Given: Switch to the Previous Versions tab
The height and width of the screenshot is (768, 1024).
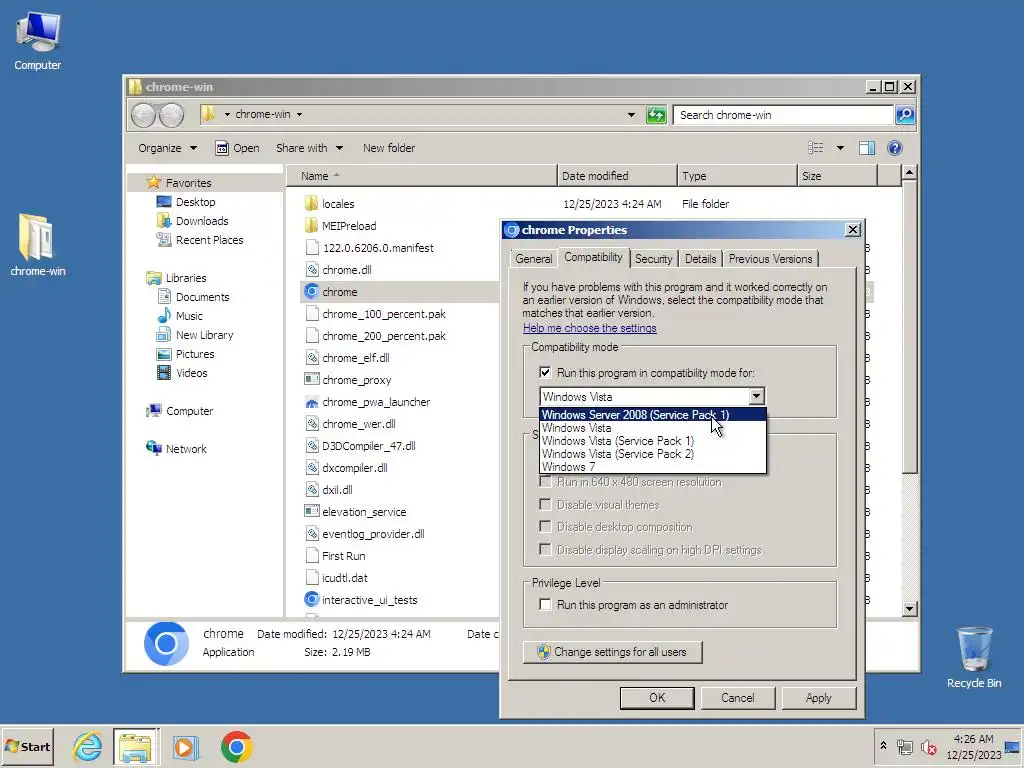Looking at the screenshot, I should tap(770, 259).
